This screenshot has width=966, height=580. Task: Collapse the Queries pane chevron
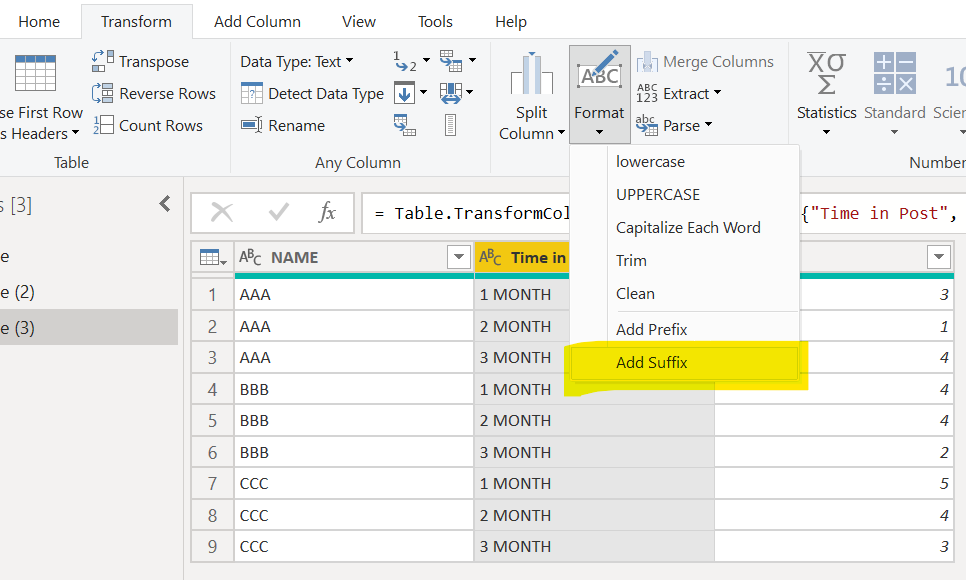pyautogui.click(x=164, y=203)
